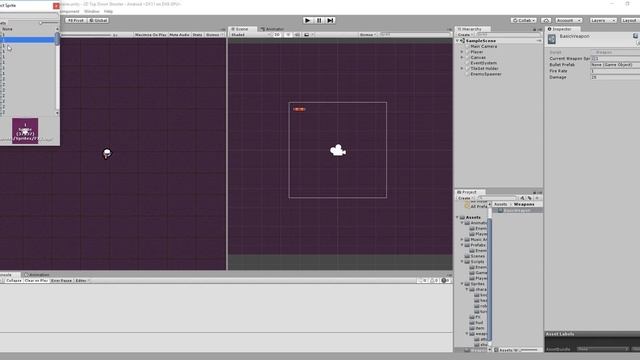Collapse the Scripts folder in Project tree
This screenshot has width=640, height=360.
click(x=462, y=262)
